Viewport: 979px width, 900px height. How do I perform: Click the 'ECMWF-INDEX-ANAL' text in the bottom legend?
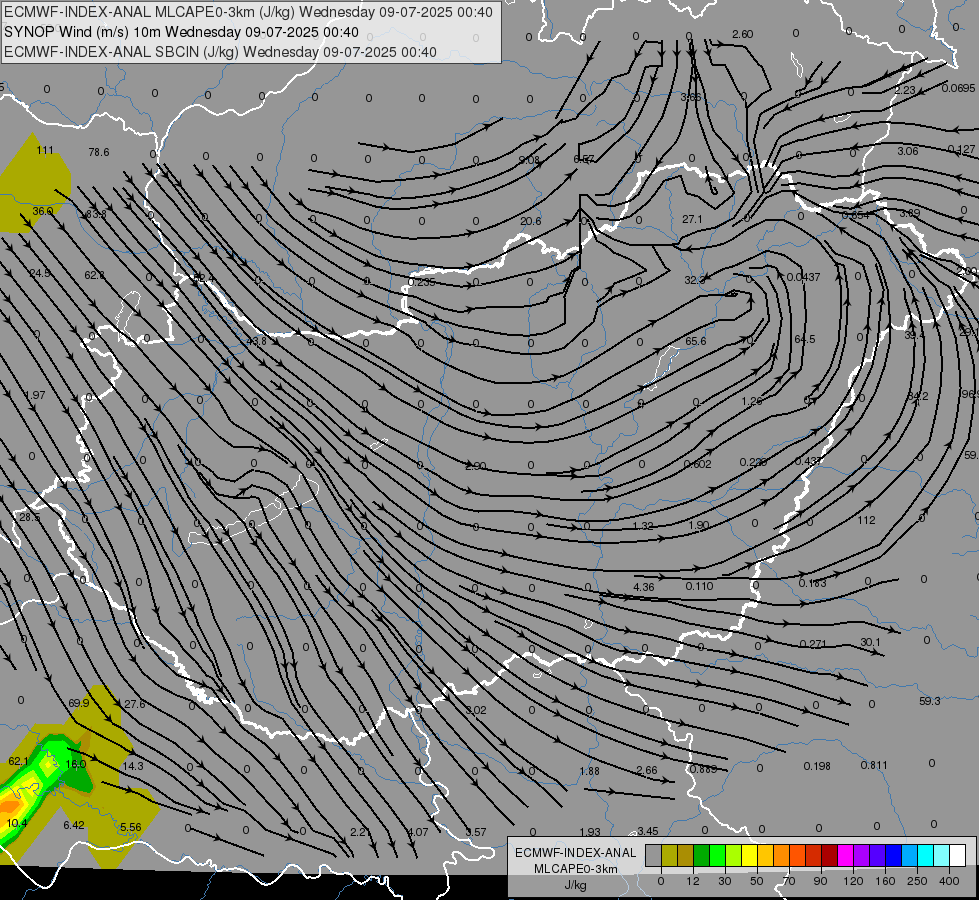[x=576, y=853]
